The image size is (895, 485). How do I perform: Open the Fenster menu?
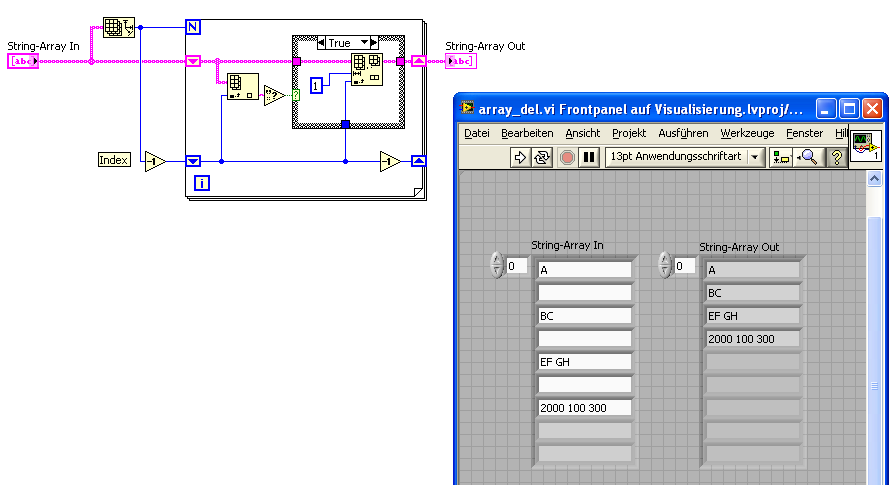[x=804, y=134]
